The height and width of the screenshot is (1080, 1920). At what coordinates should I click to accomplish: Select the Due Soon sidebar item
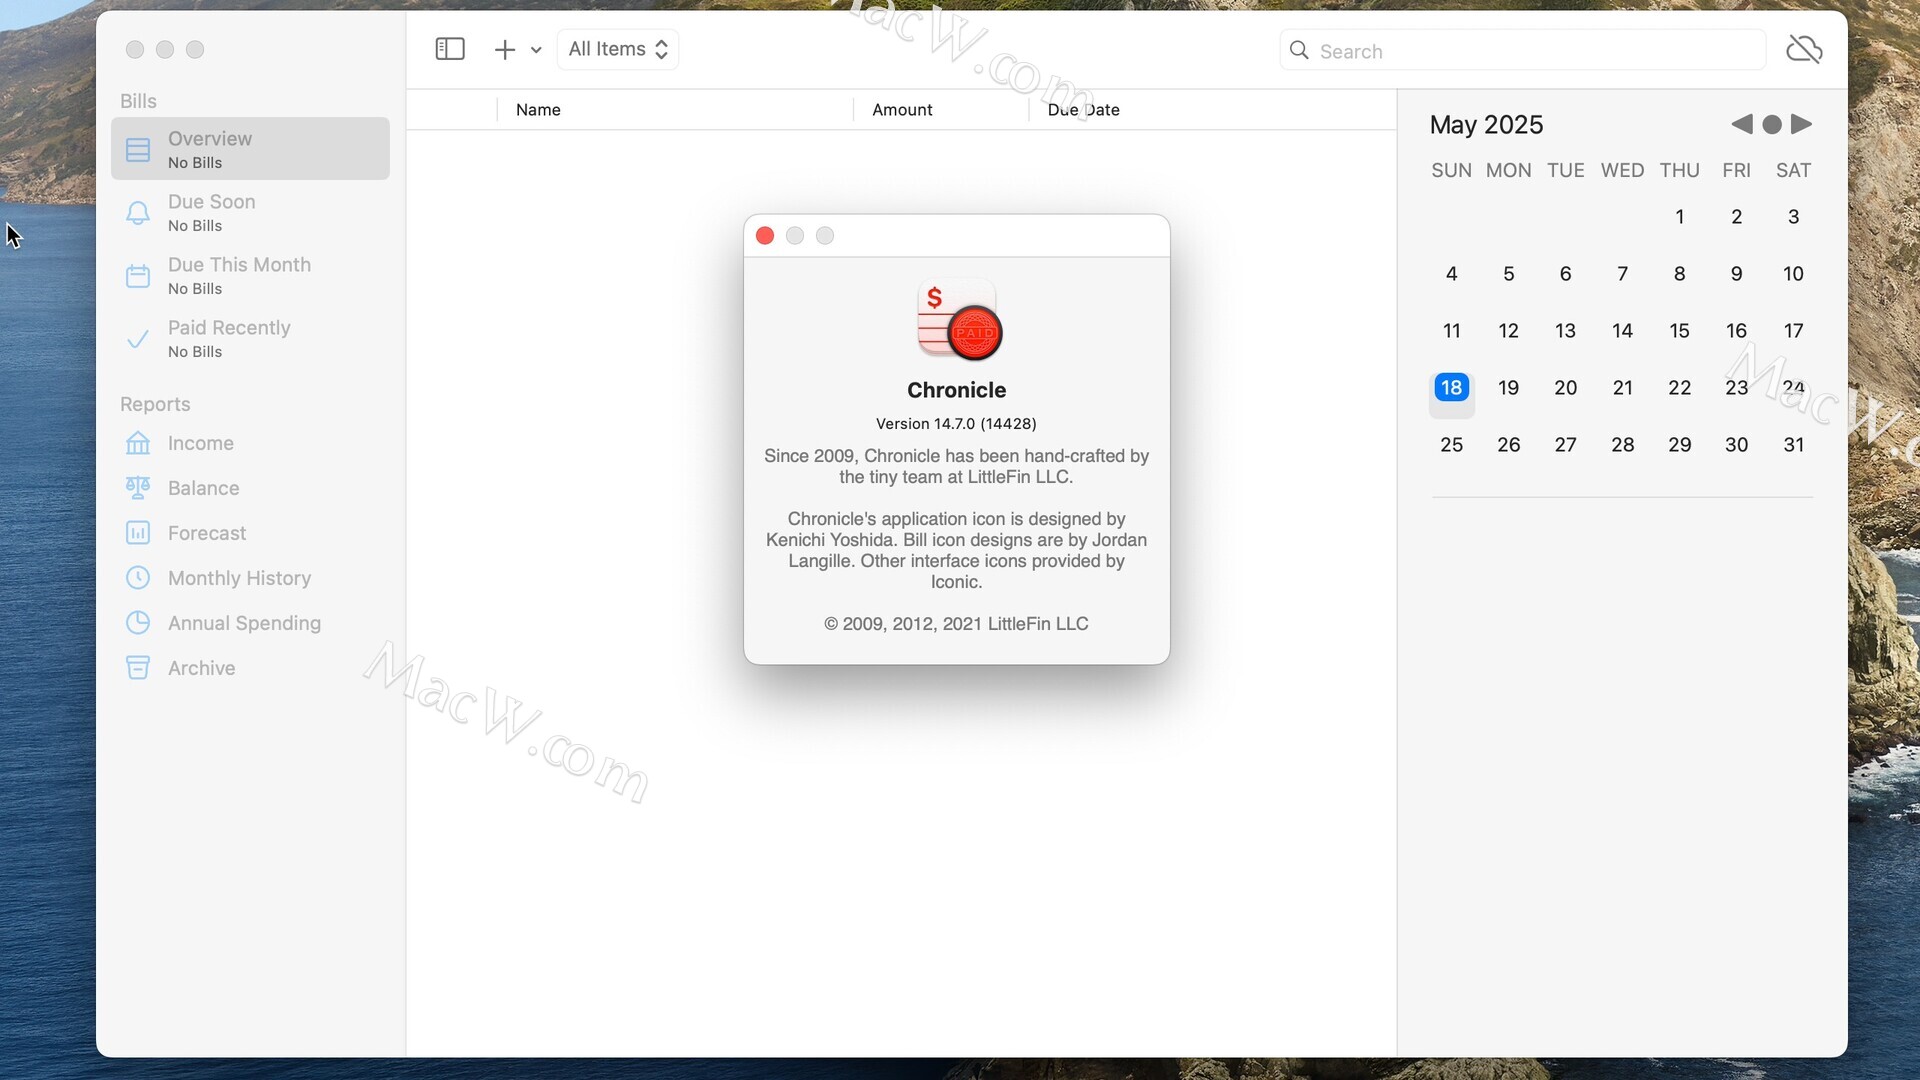pos(250,212)
